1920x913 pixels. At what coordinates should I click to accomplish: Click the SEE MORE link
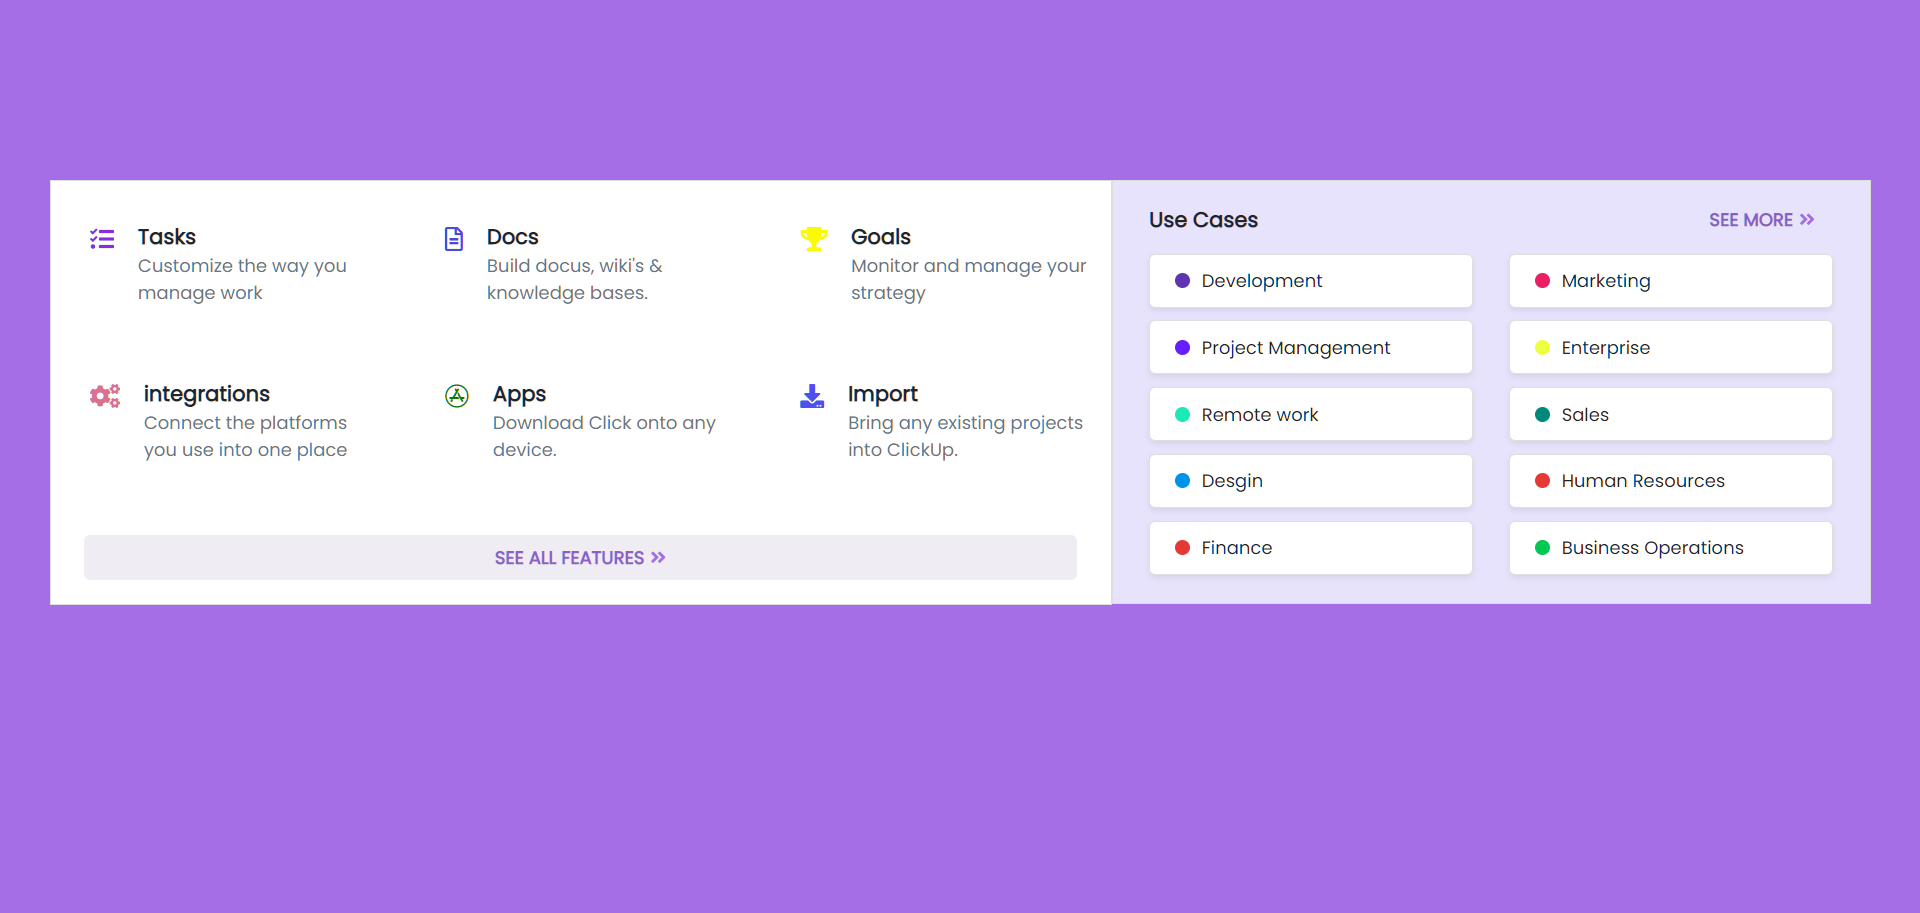[x=1750, y=219]
